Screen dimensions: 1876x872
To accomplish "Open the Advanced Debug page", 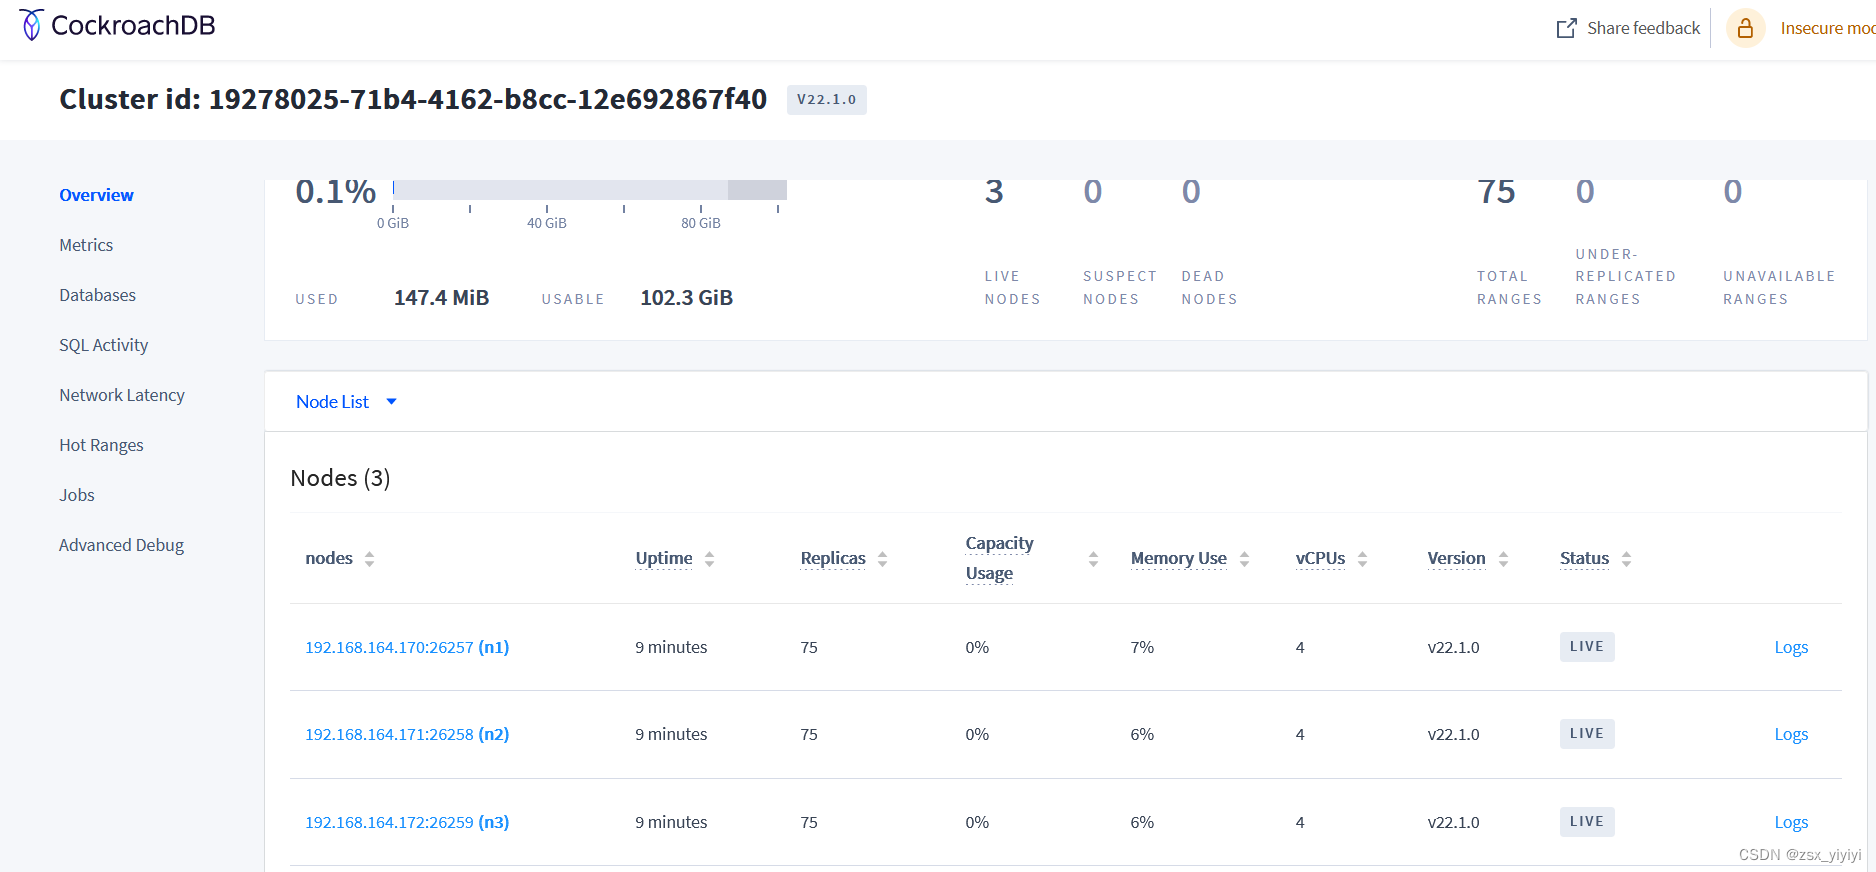I will click(121, 545).
